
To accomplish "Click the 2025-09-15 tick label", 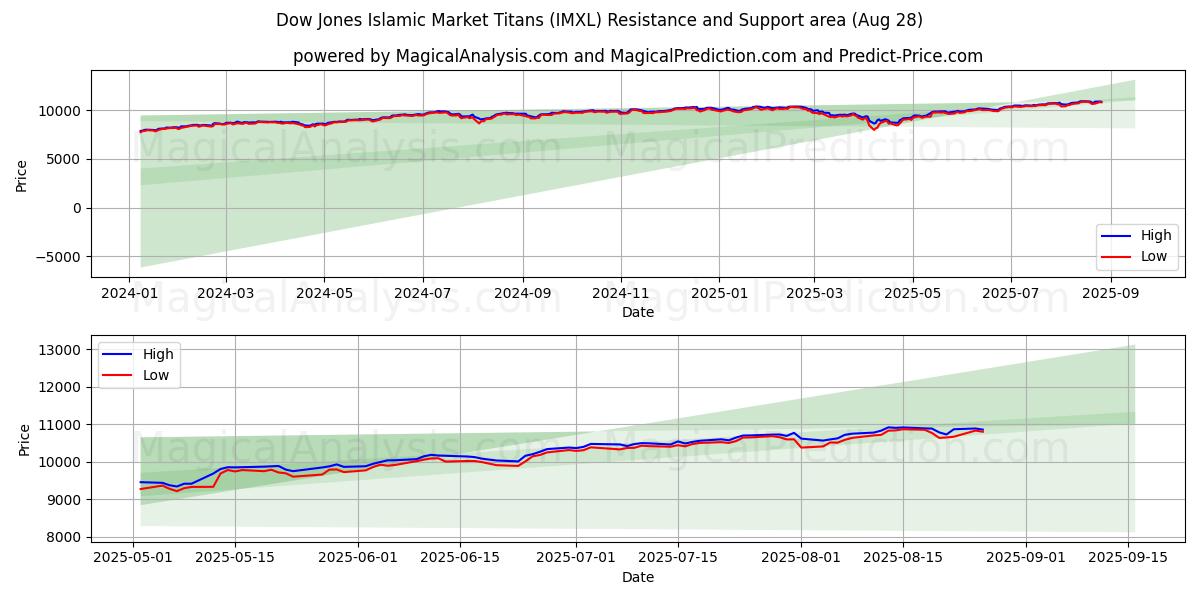I will (x=1128, y=558).
